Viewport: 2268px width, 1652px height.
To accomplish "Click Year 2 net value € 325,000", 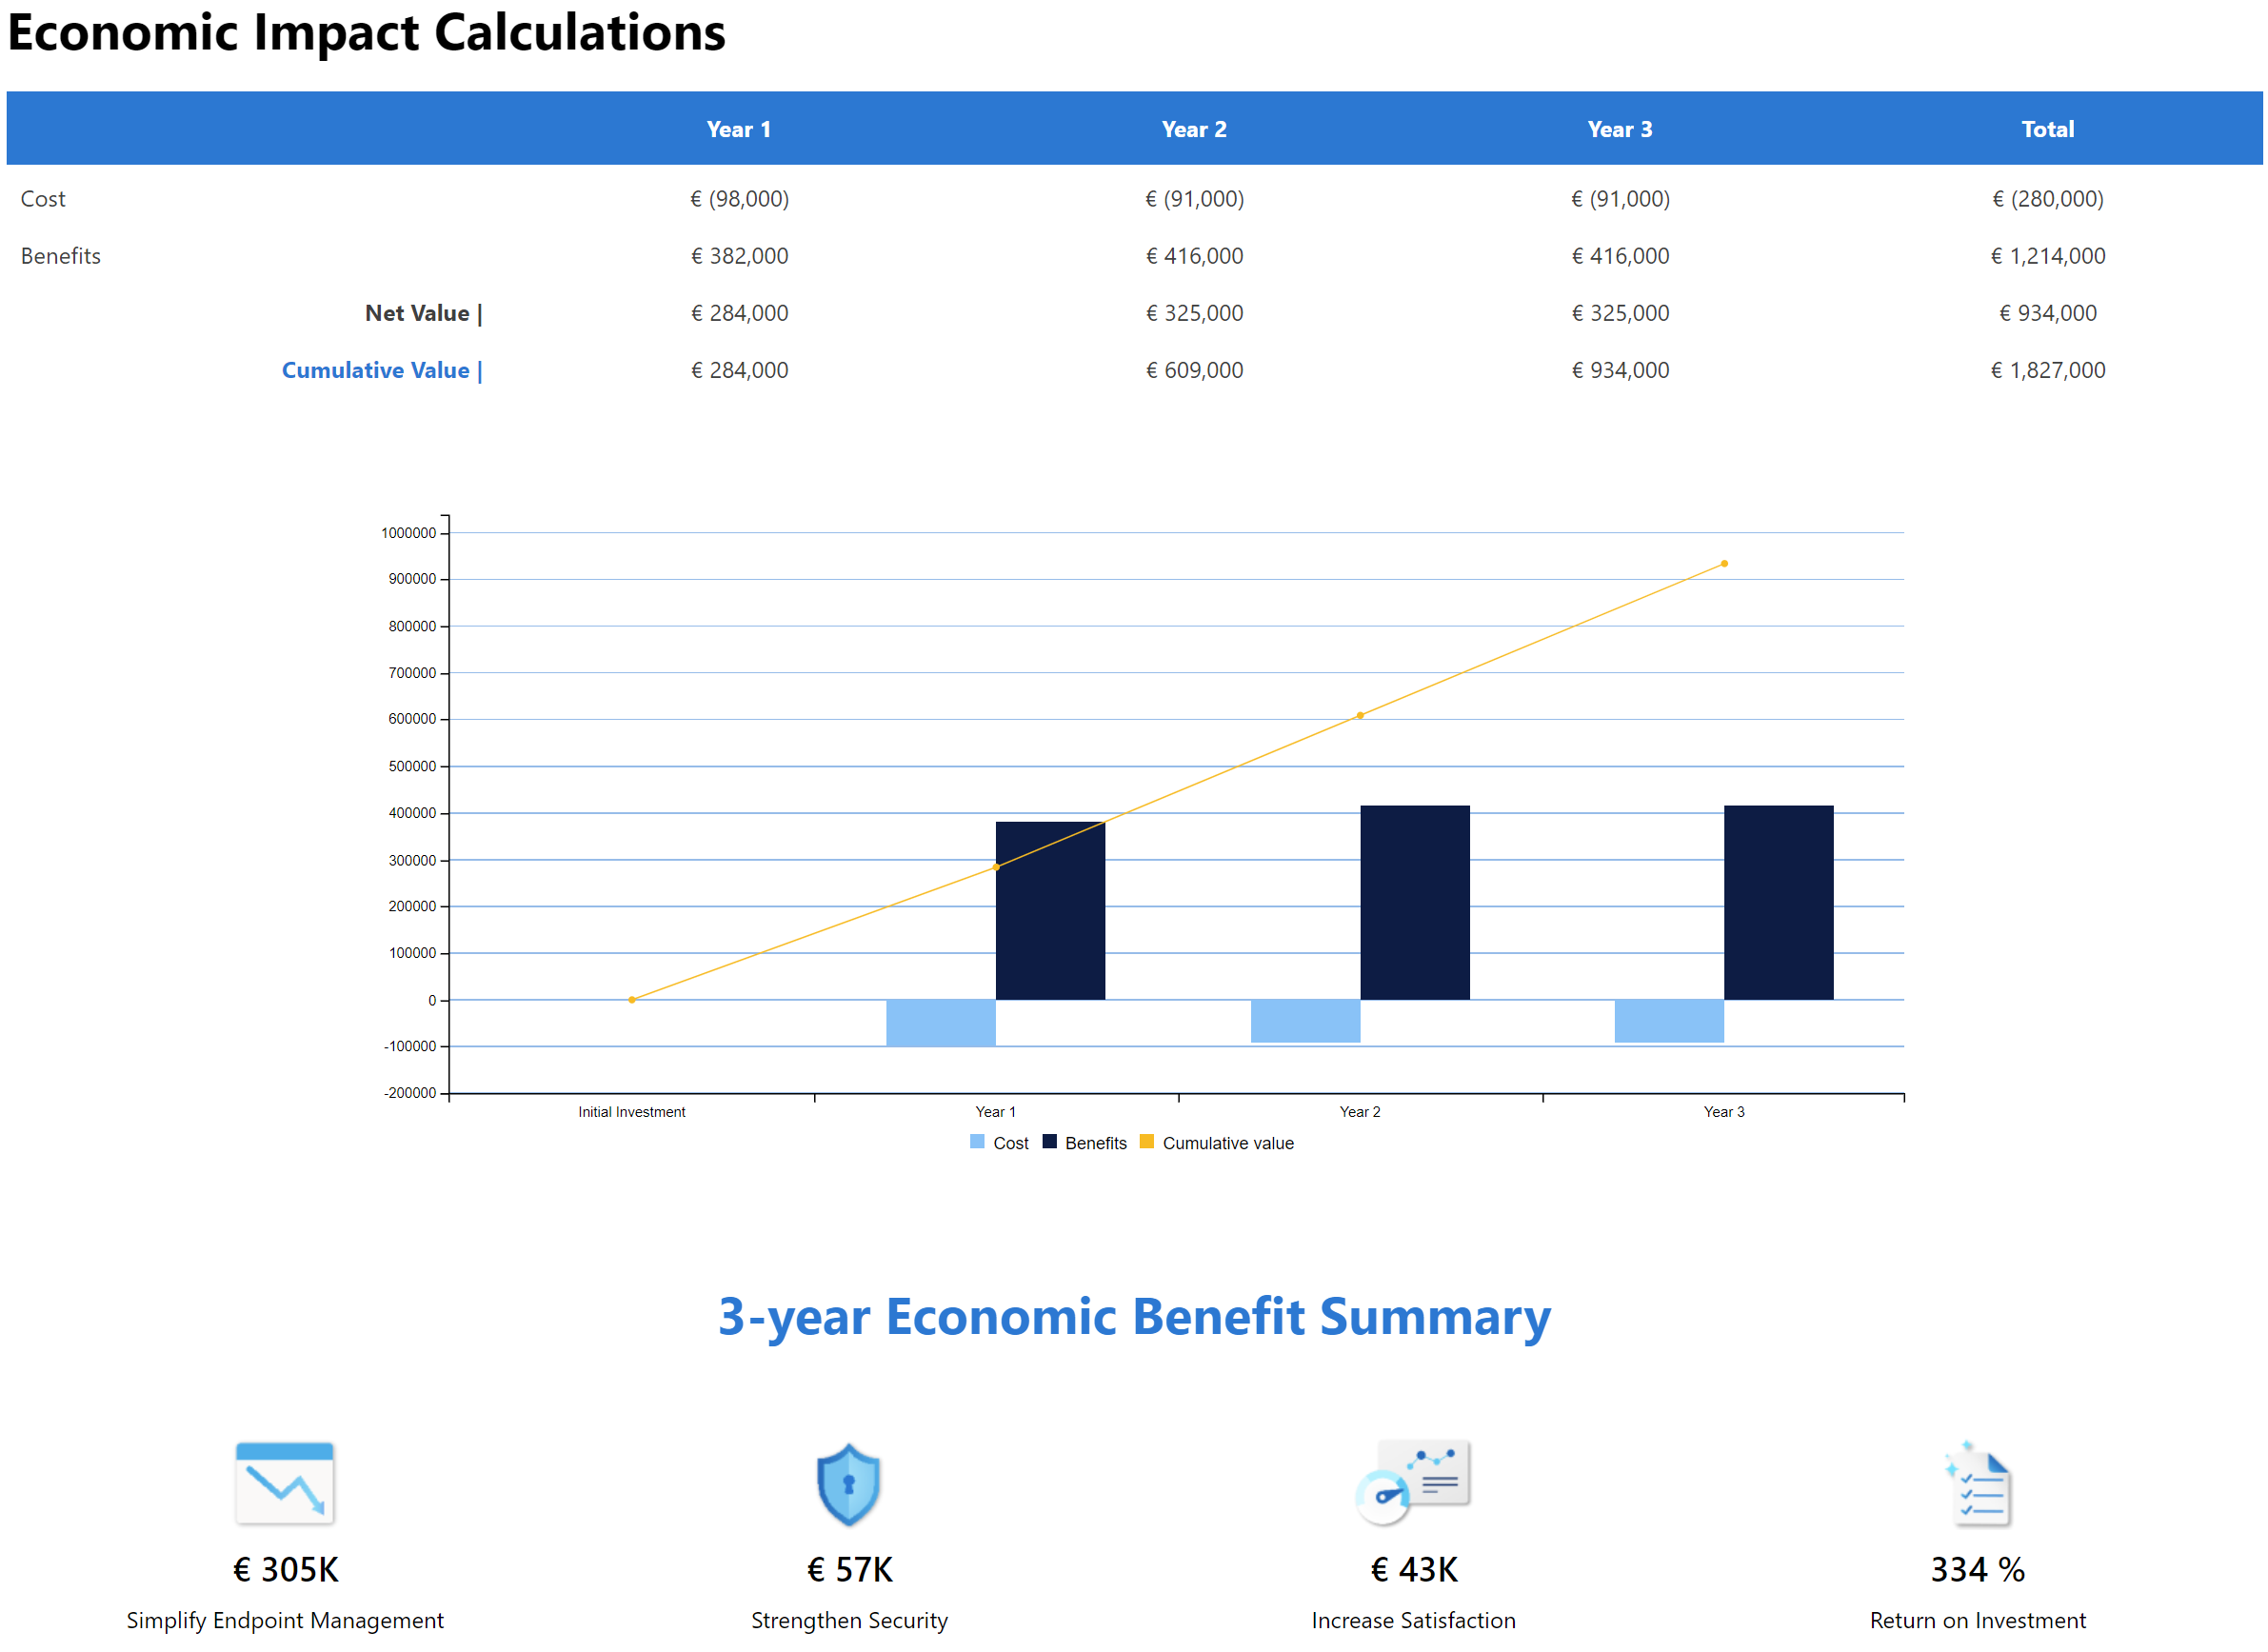I will coord(1195,313).
